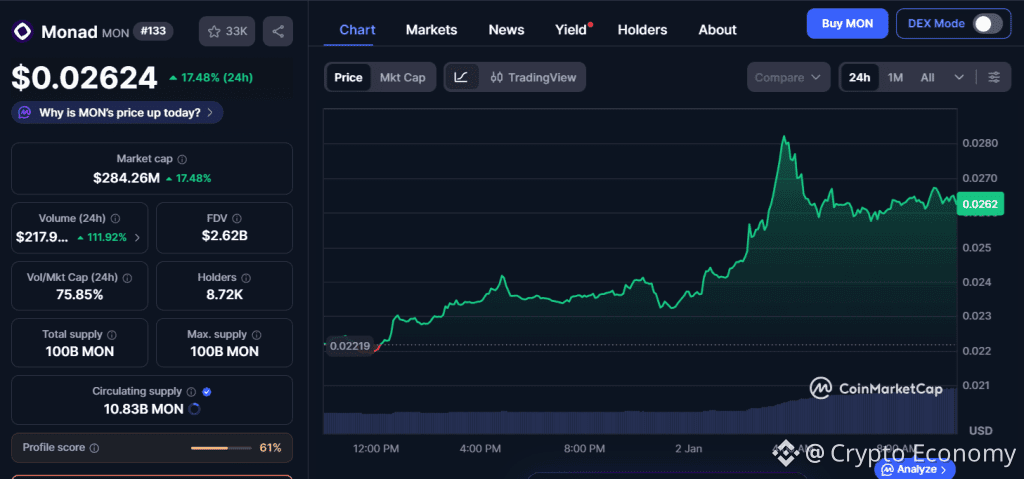This screenshot has height=479, width=1024.
Task: Click the 0.0262 current price label
Action: (980, 204)
